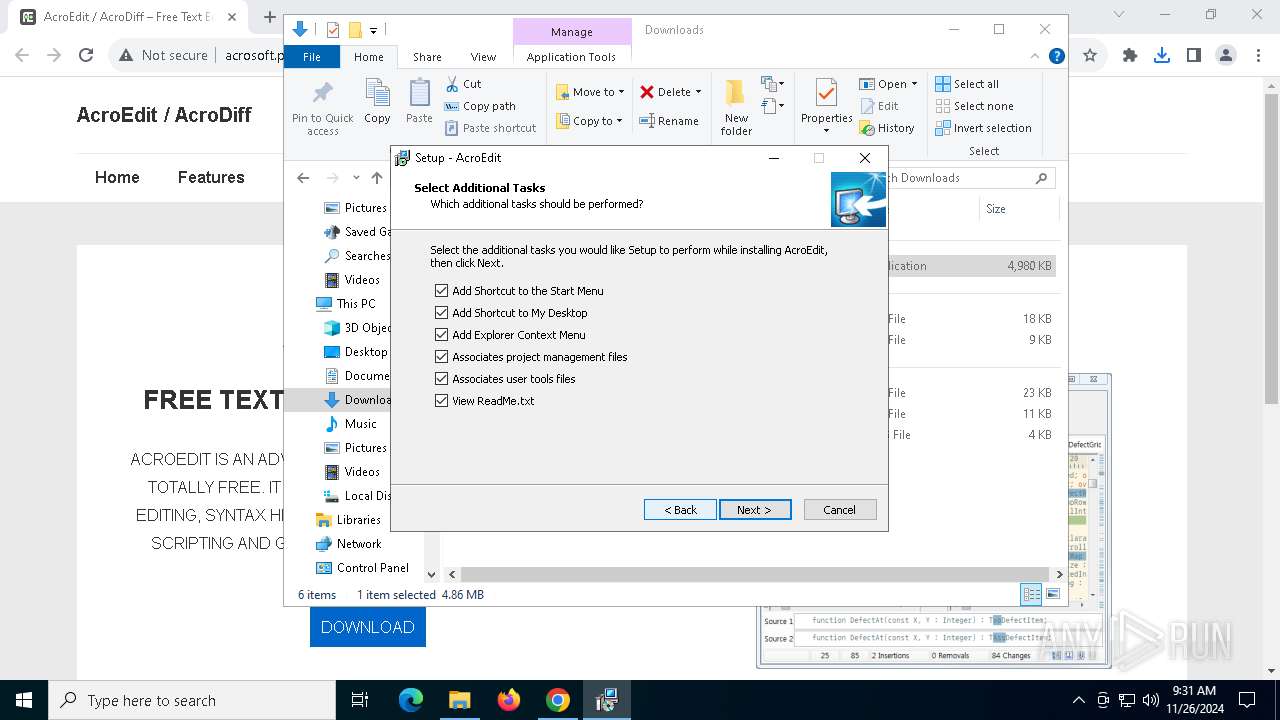Toggle Add Shortcut to My Desktop checkbox
The width and height of the screenshot is (1280, 720).
coord(441,313)
